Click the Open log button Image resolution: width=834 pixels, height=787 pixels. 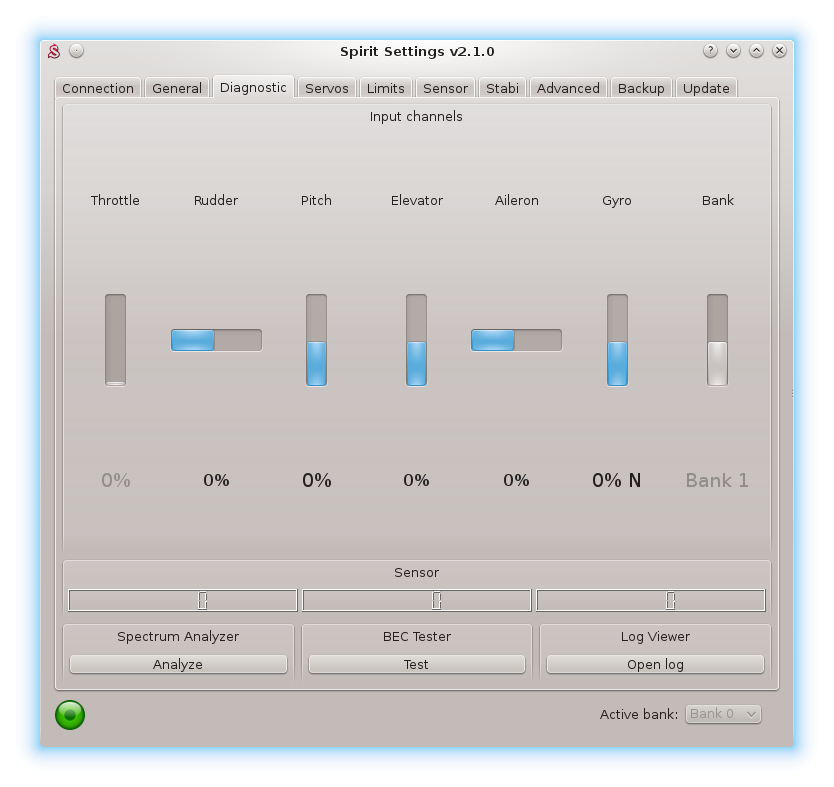(x=655, y=664)
